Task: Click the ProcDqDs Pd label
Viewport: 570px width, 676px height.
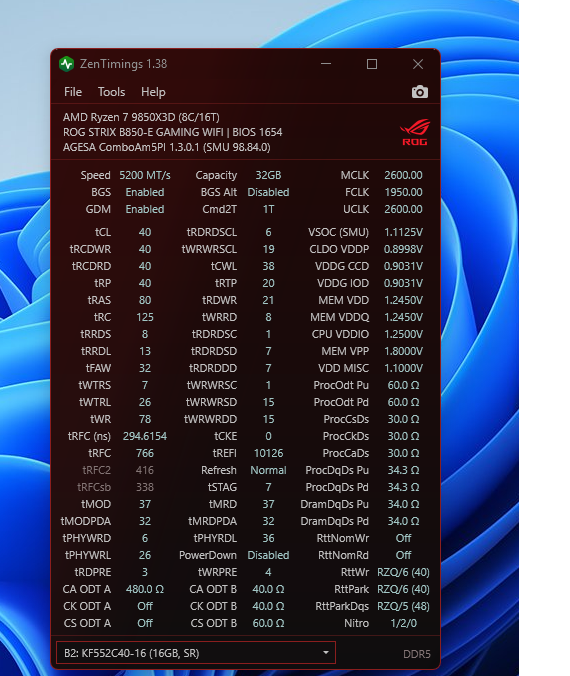Action: click(337, 487)
